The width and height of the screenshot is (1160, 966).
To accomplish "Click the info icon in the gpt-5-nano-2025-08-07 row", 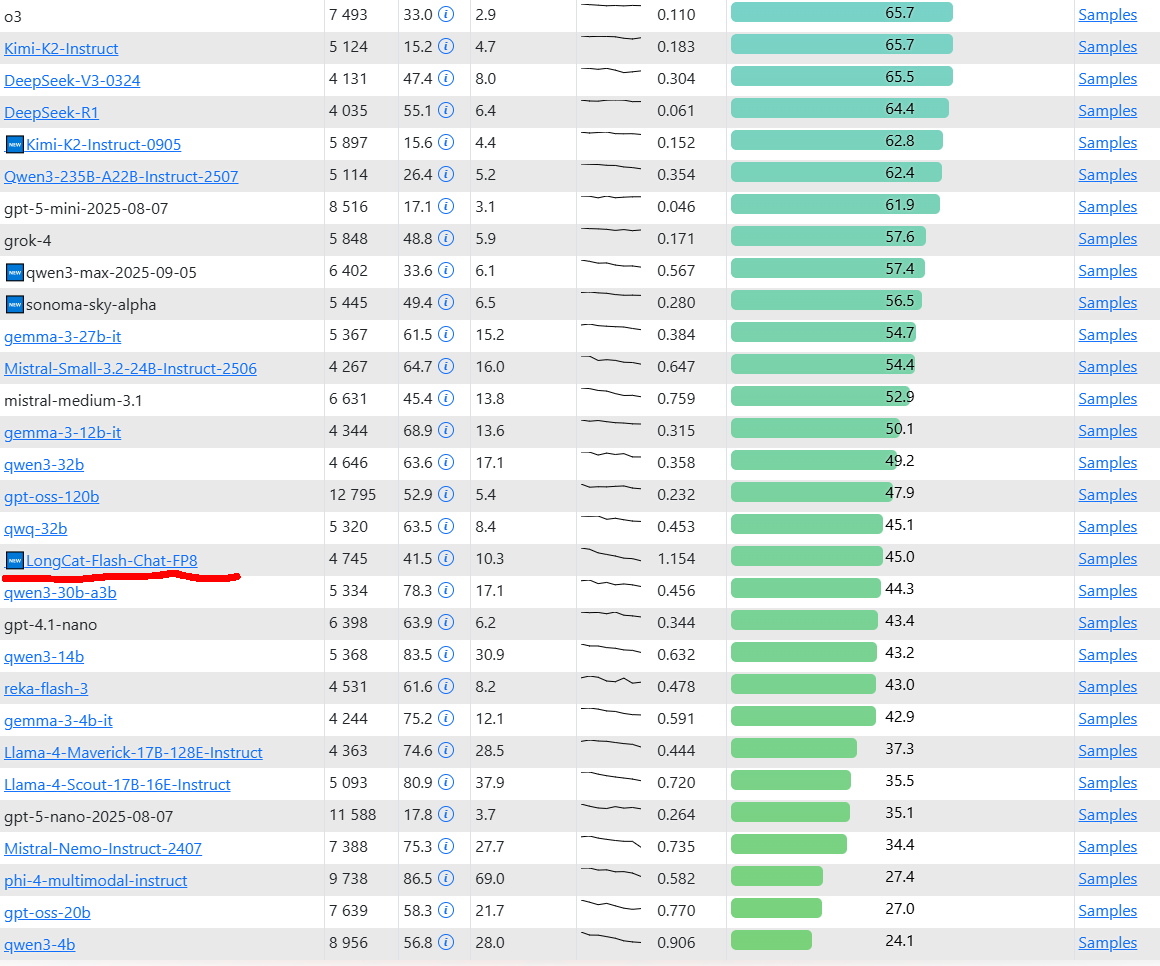I will (x=445, y=814).
